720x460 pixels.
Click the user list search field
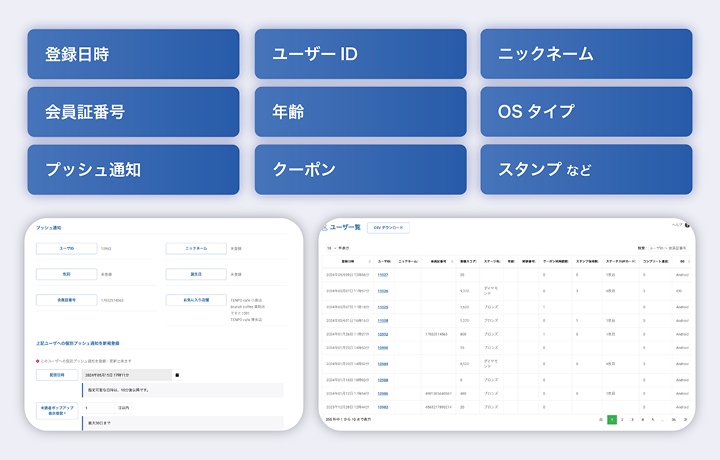coord(668,248)
